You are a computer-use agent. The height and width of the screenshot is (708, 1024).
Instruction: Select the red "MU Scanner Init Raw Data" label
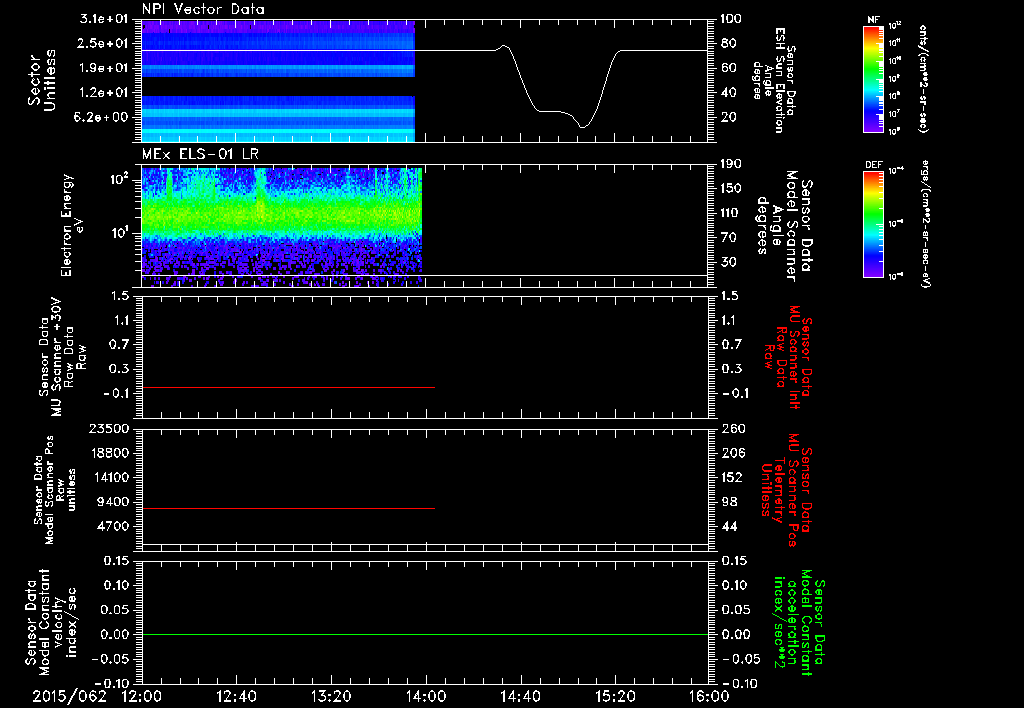coord(788,357)
